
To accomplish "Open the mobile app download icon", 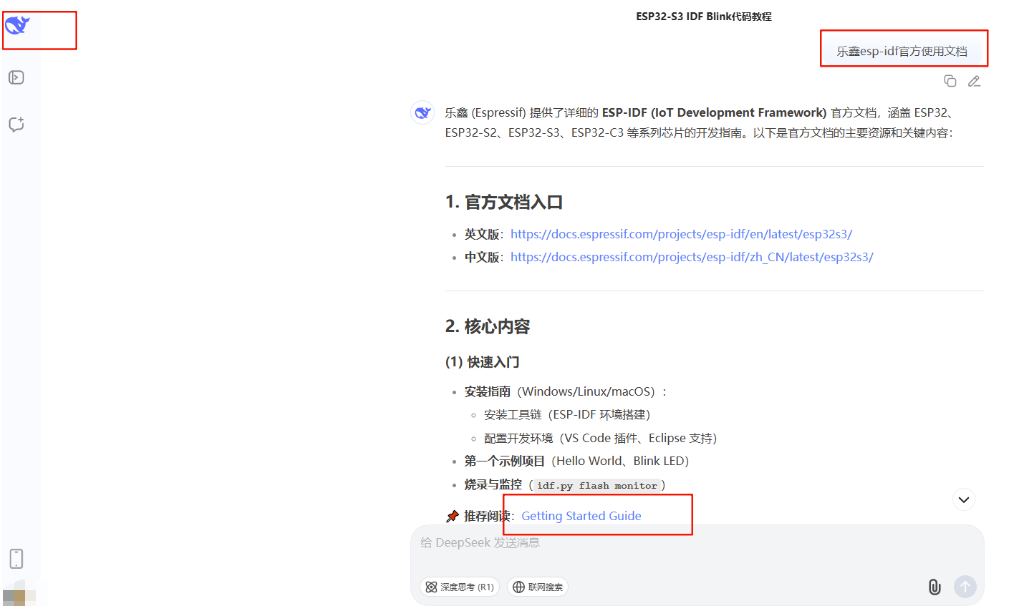I will pyautogui.click(x=17, y=558).
